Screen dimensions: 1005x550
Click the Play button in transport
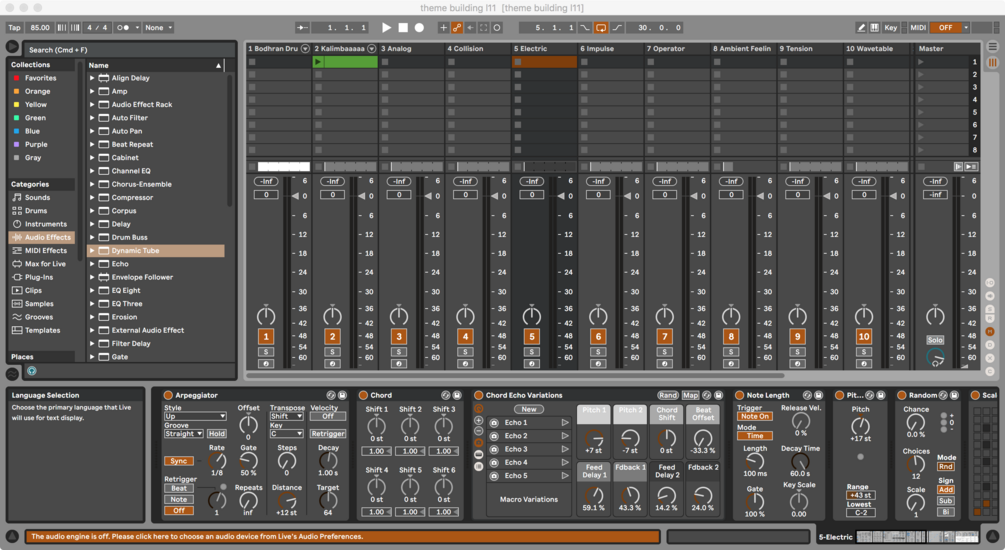[x=386, y=28]
